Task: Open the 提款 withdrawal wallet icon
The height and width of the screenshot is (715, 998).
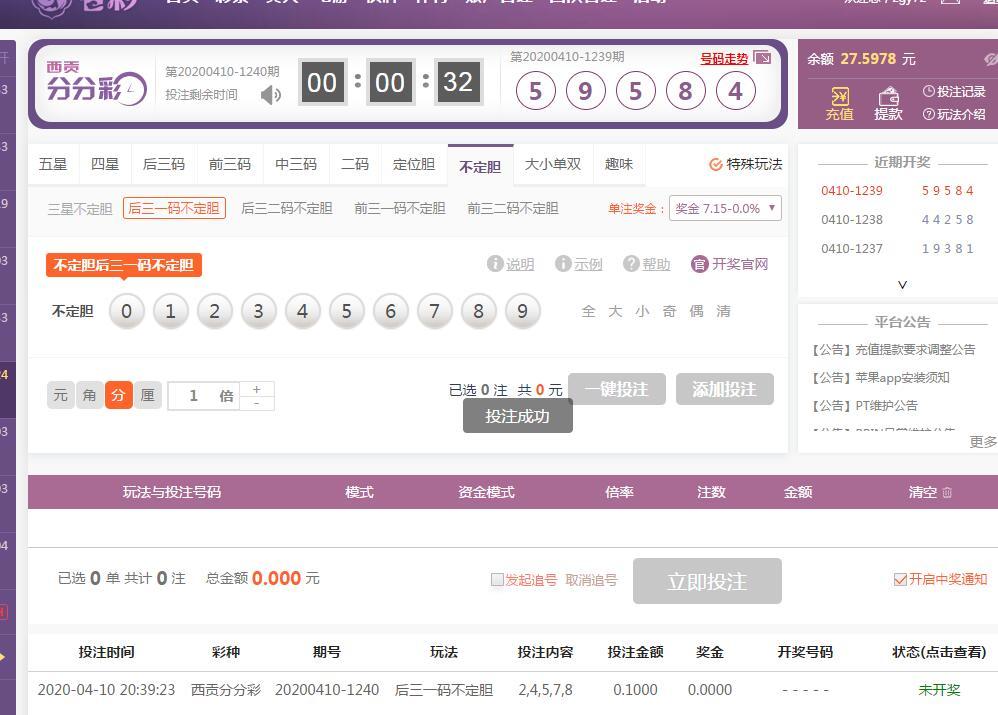Action: [x=888, y=103]
